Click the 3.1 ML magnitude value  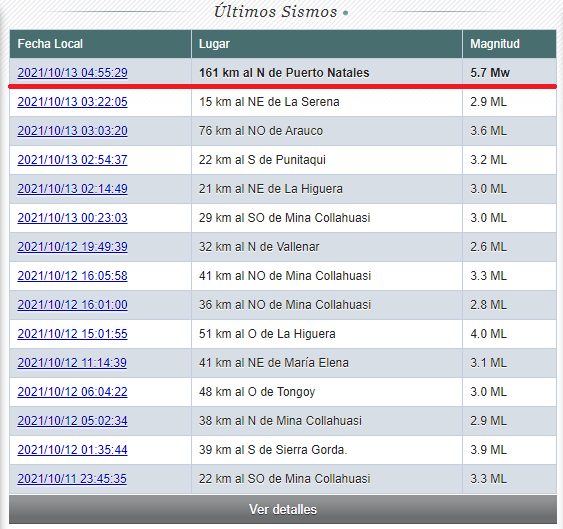point(489,363)
